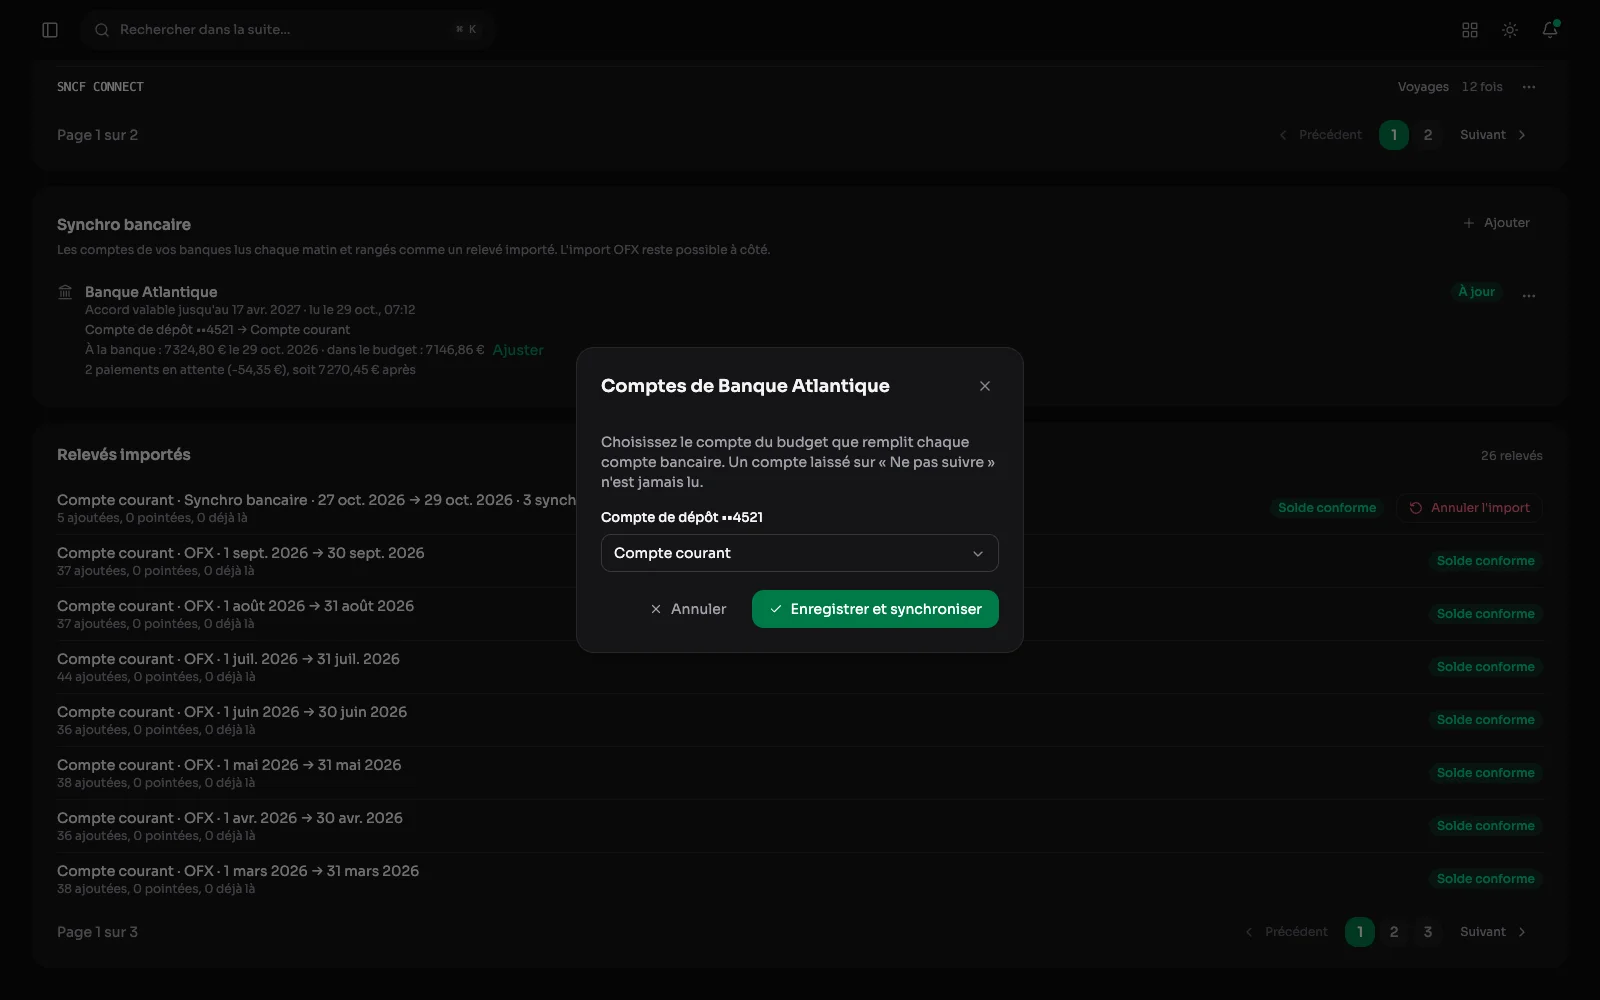Click Solde conforme badge of Synchro bancaire row
1600x1000 pixels.
point(1327,508)
